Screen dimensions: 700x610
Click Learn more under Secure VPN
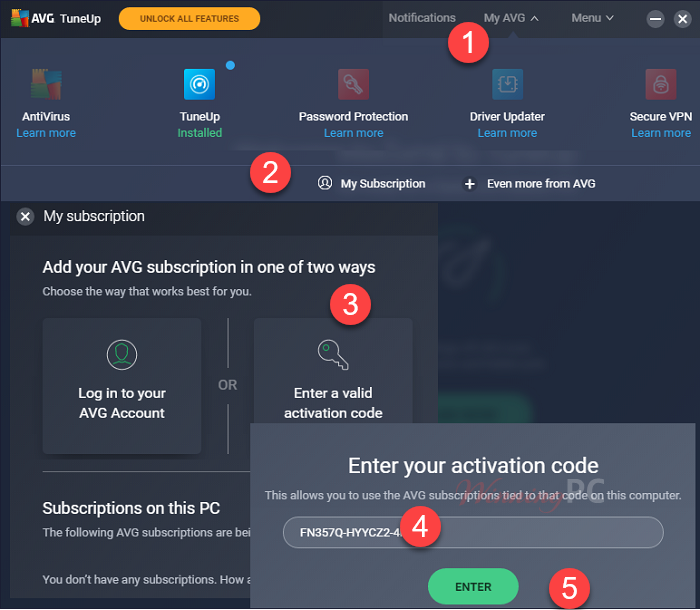661,133
